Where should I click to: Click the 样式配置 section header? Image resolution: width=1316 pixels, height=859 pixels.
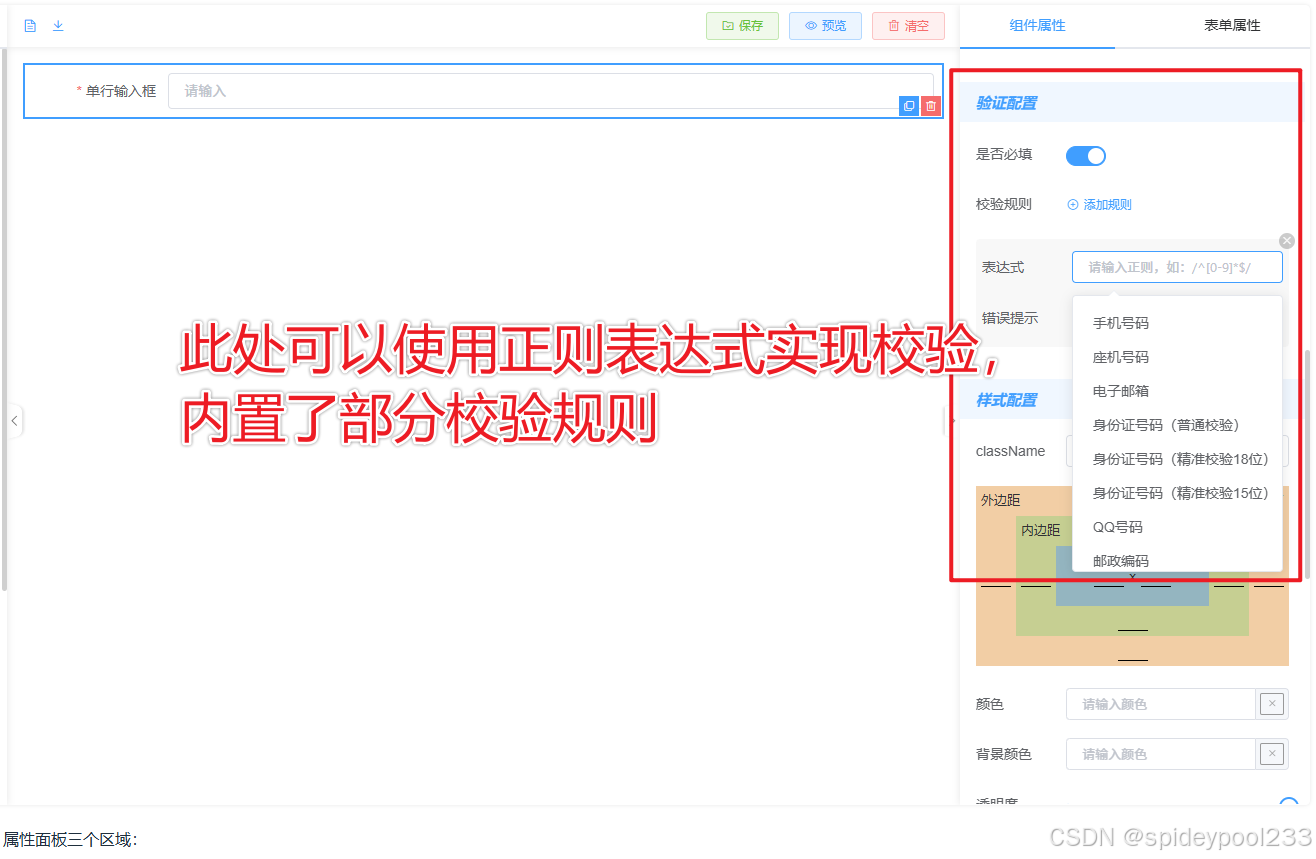tap(1006, 400)
